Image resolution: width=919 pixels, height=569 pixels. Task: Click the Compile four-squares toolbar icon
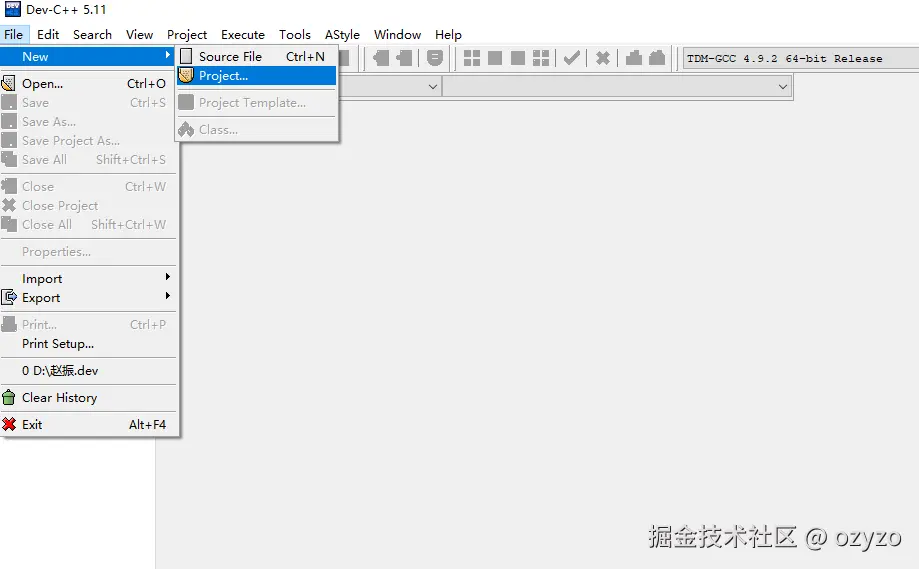(x=472, y=58)
